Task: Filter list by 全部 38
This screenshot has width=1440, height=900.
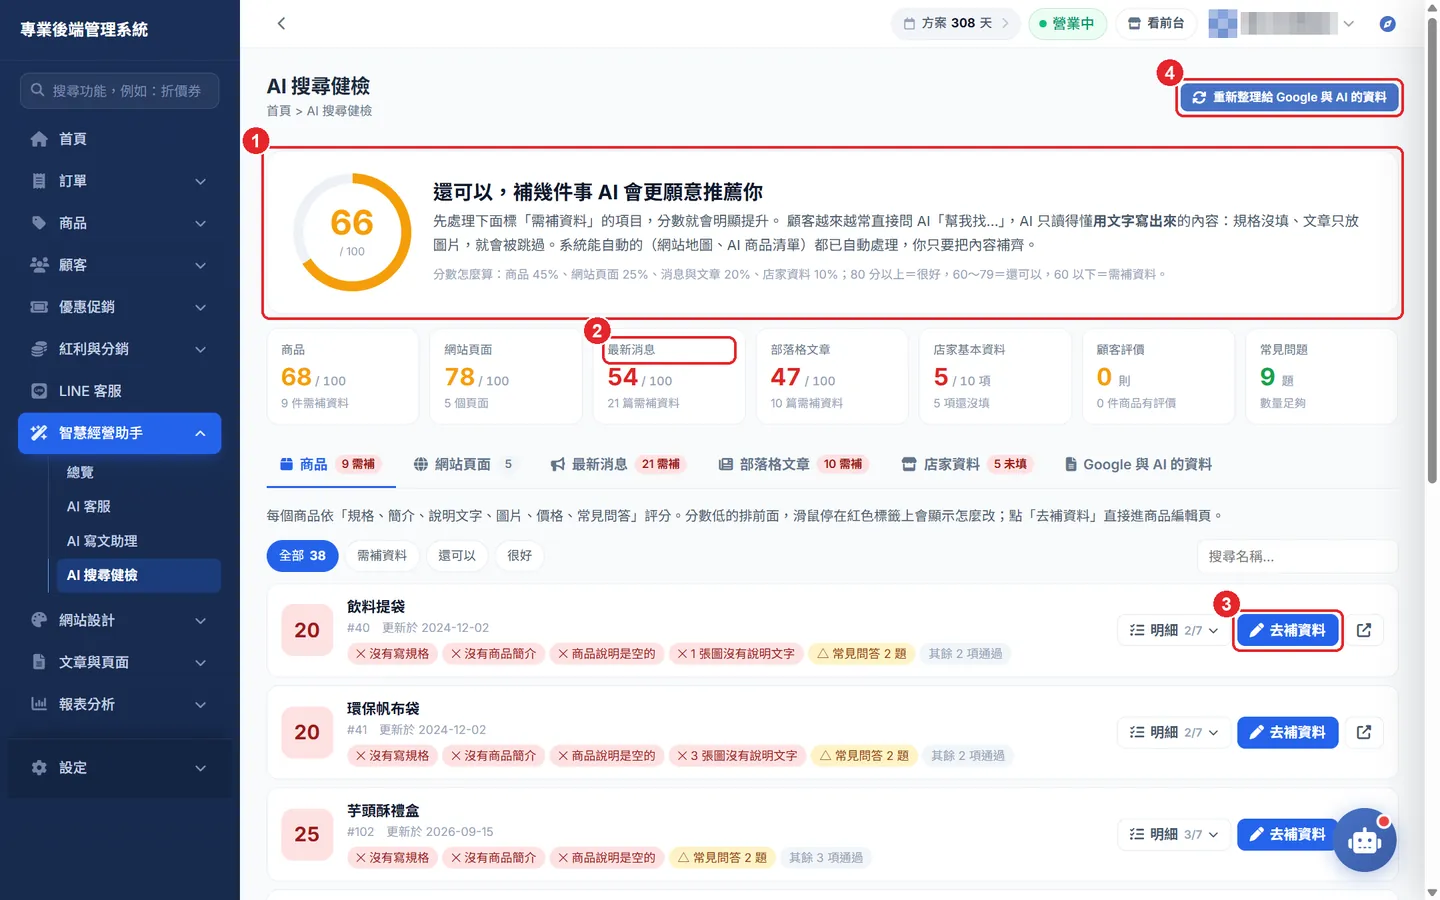Action: pyautogui.click(x=302, y=555)
